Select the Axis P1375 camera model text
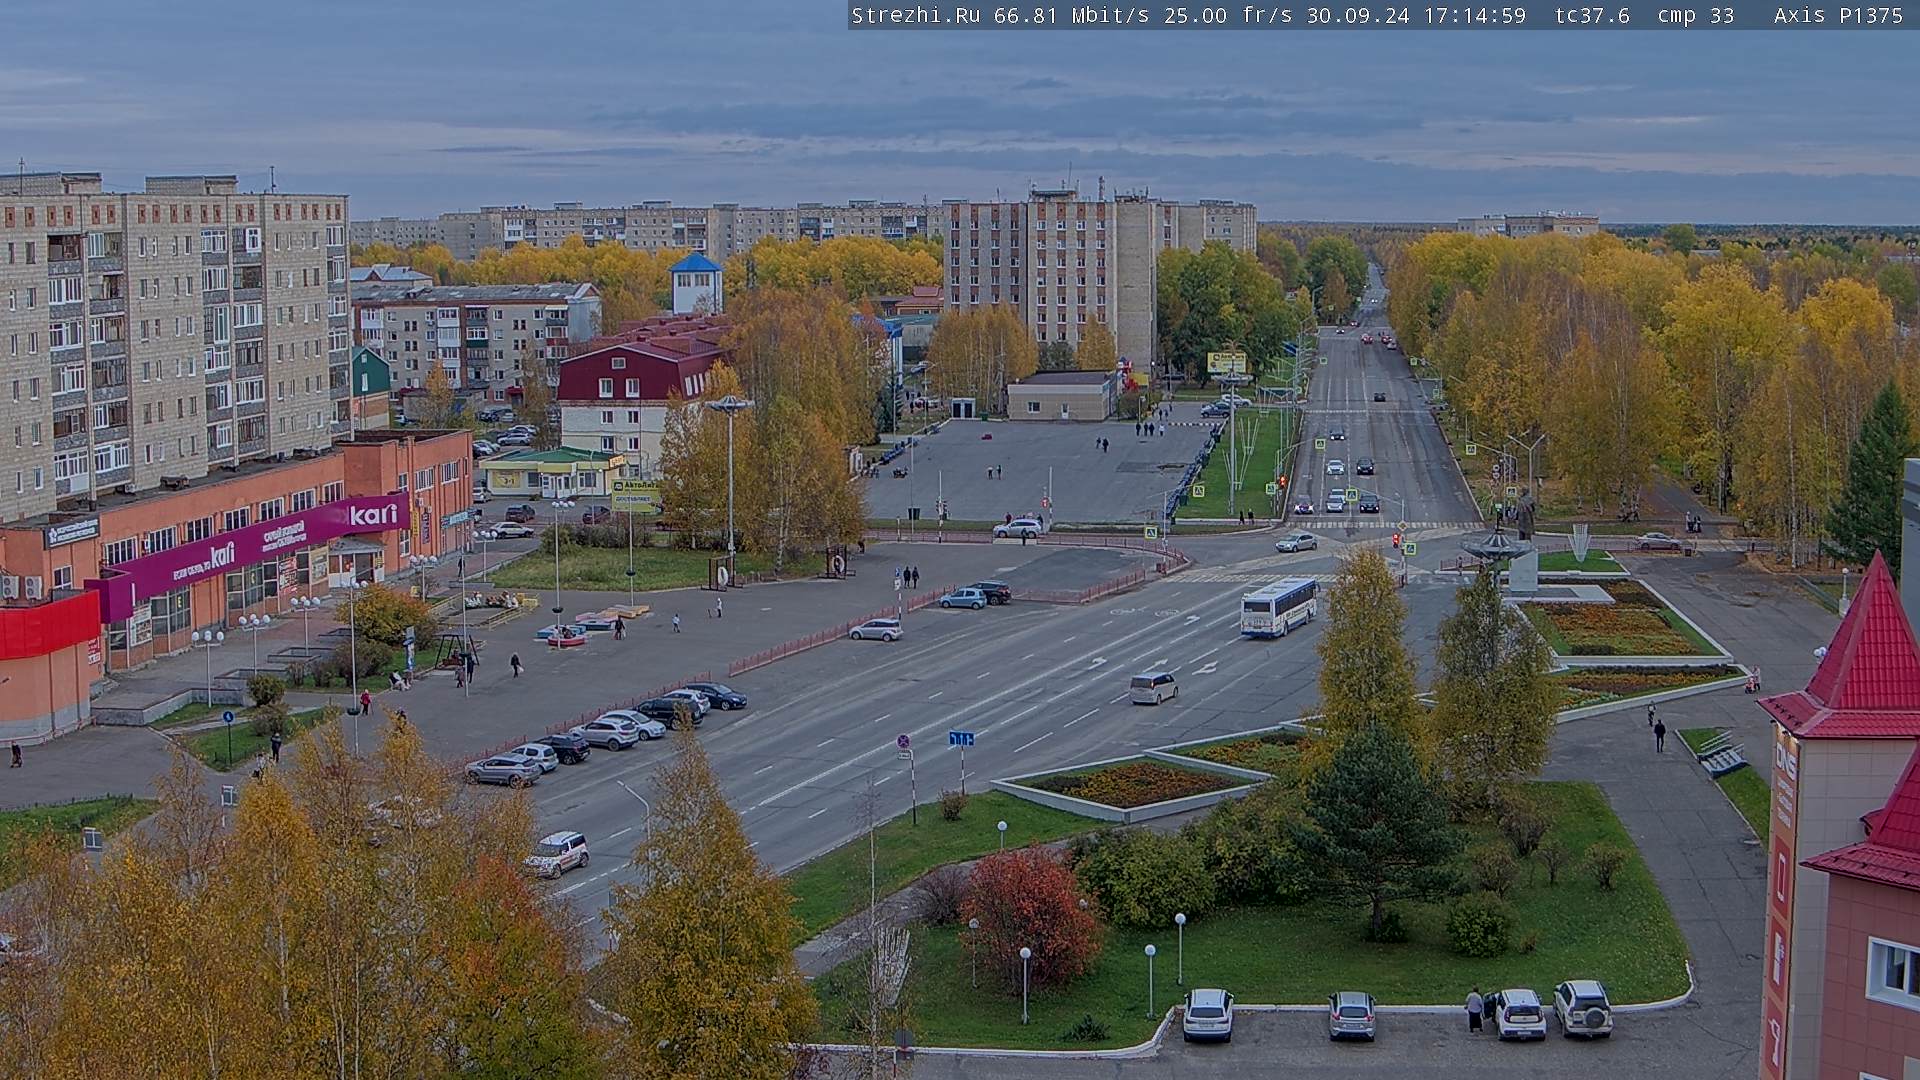Viewport: 1920px width, 1080px height. click(1839, 15)
